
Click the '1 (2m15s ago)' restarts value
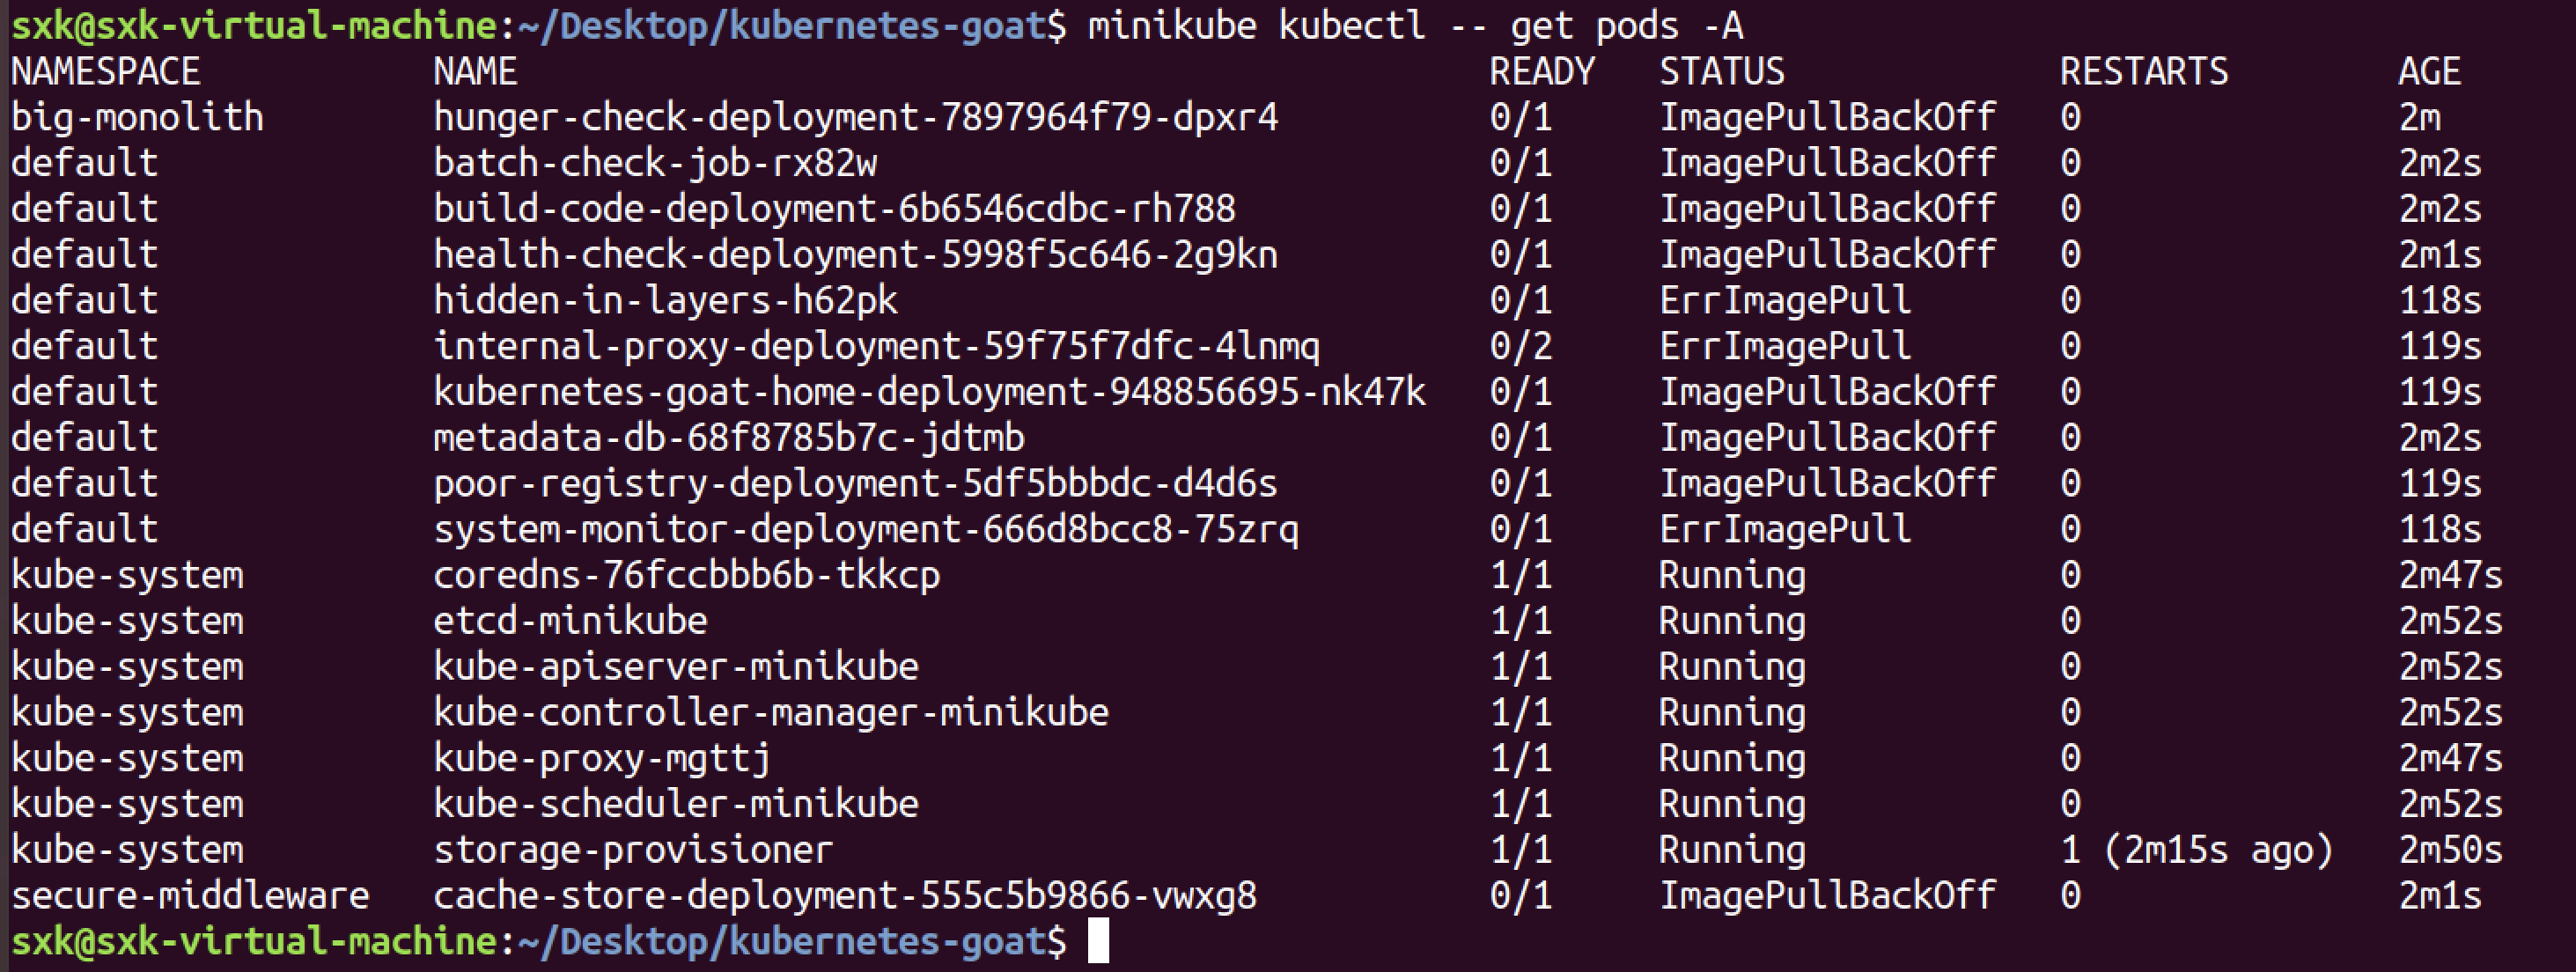2196,850
